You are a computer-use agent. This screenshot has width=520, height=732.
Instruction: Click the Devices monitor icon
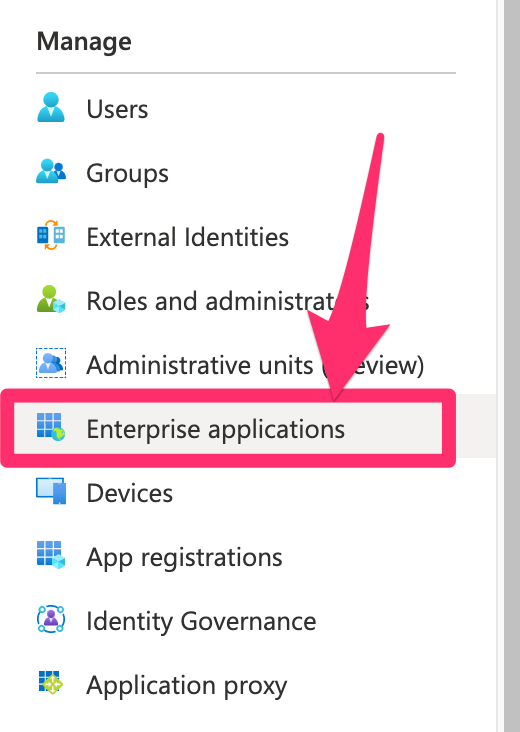coord(51,491)
